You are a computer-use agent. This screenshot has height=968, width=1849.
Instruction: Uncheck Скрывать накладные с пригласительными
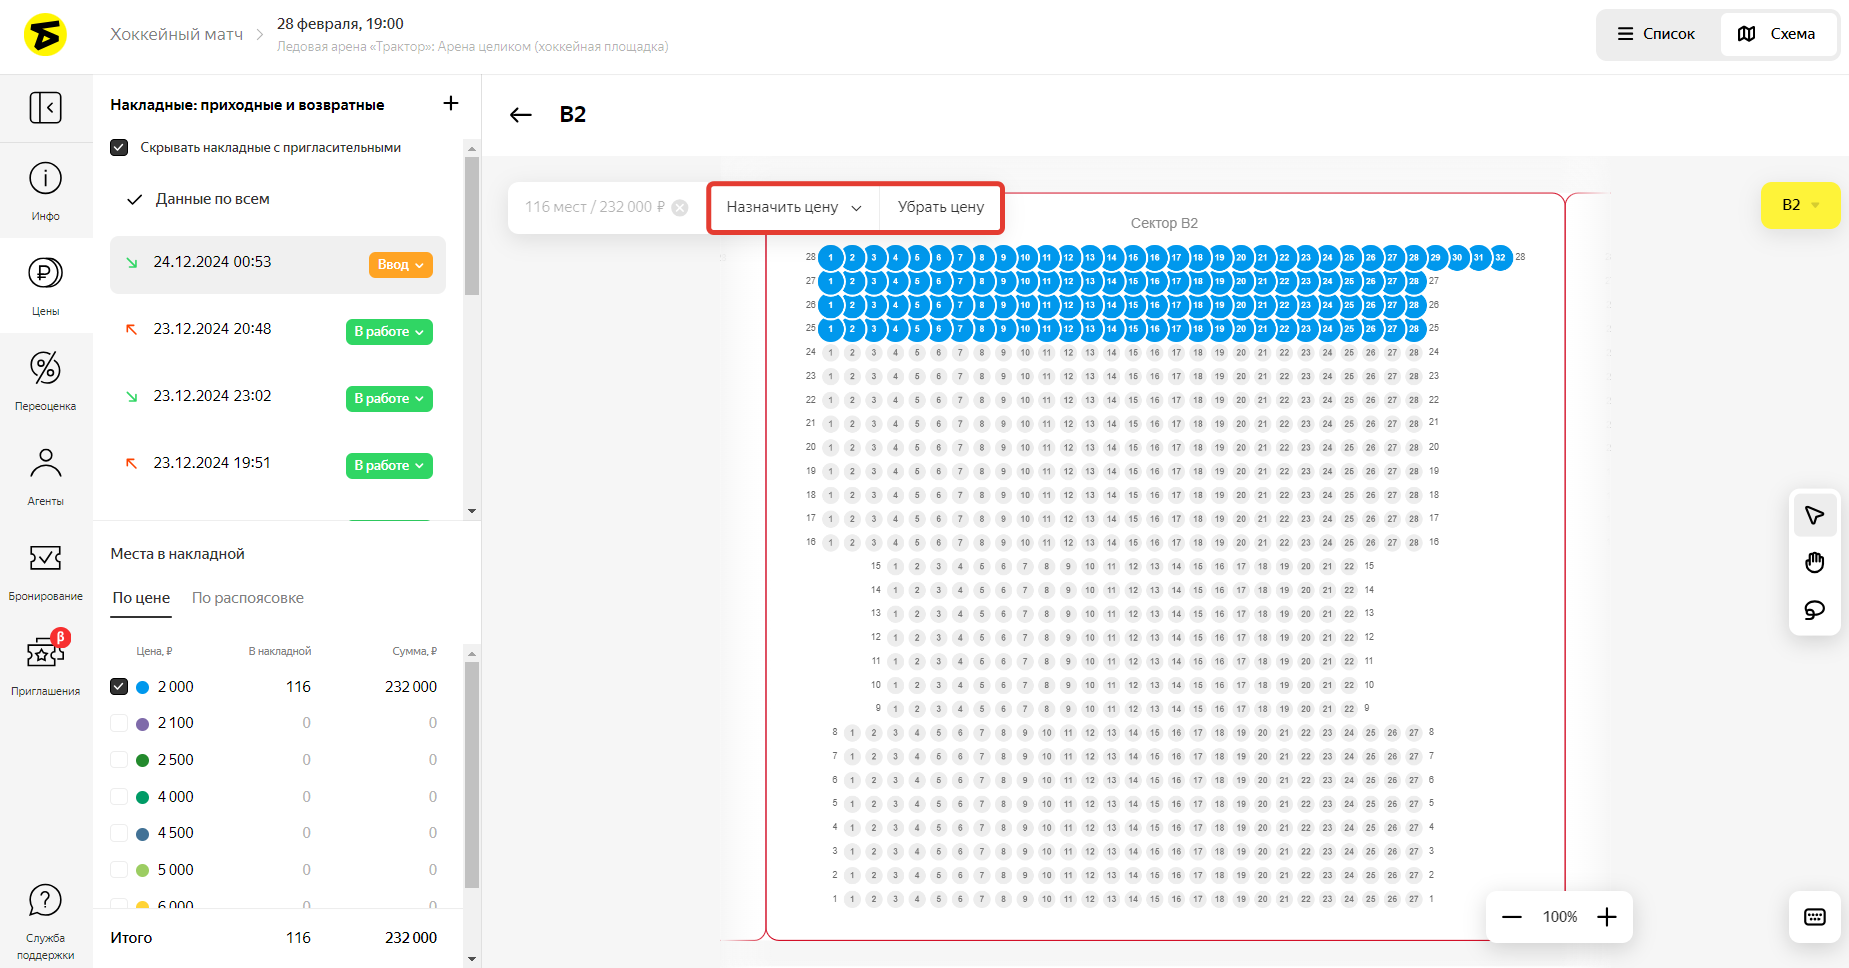[x=119, y=148]
